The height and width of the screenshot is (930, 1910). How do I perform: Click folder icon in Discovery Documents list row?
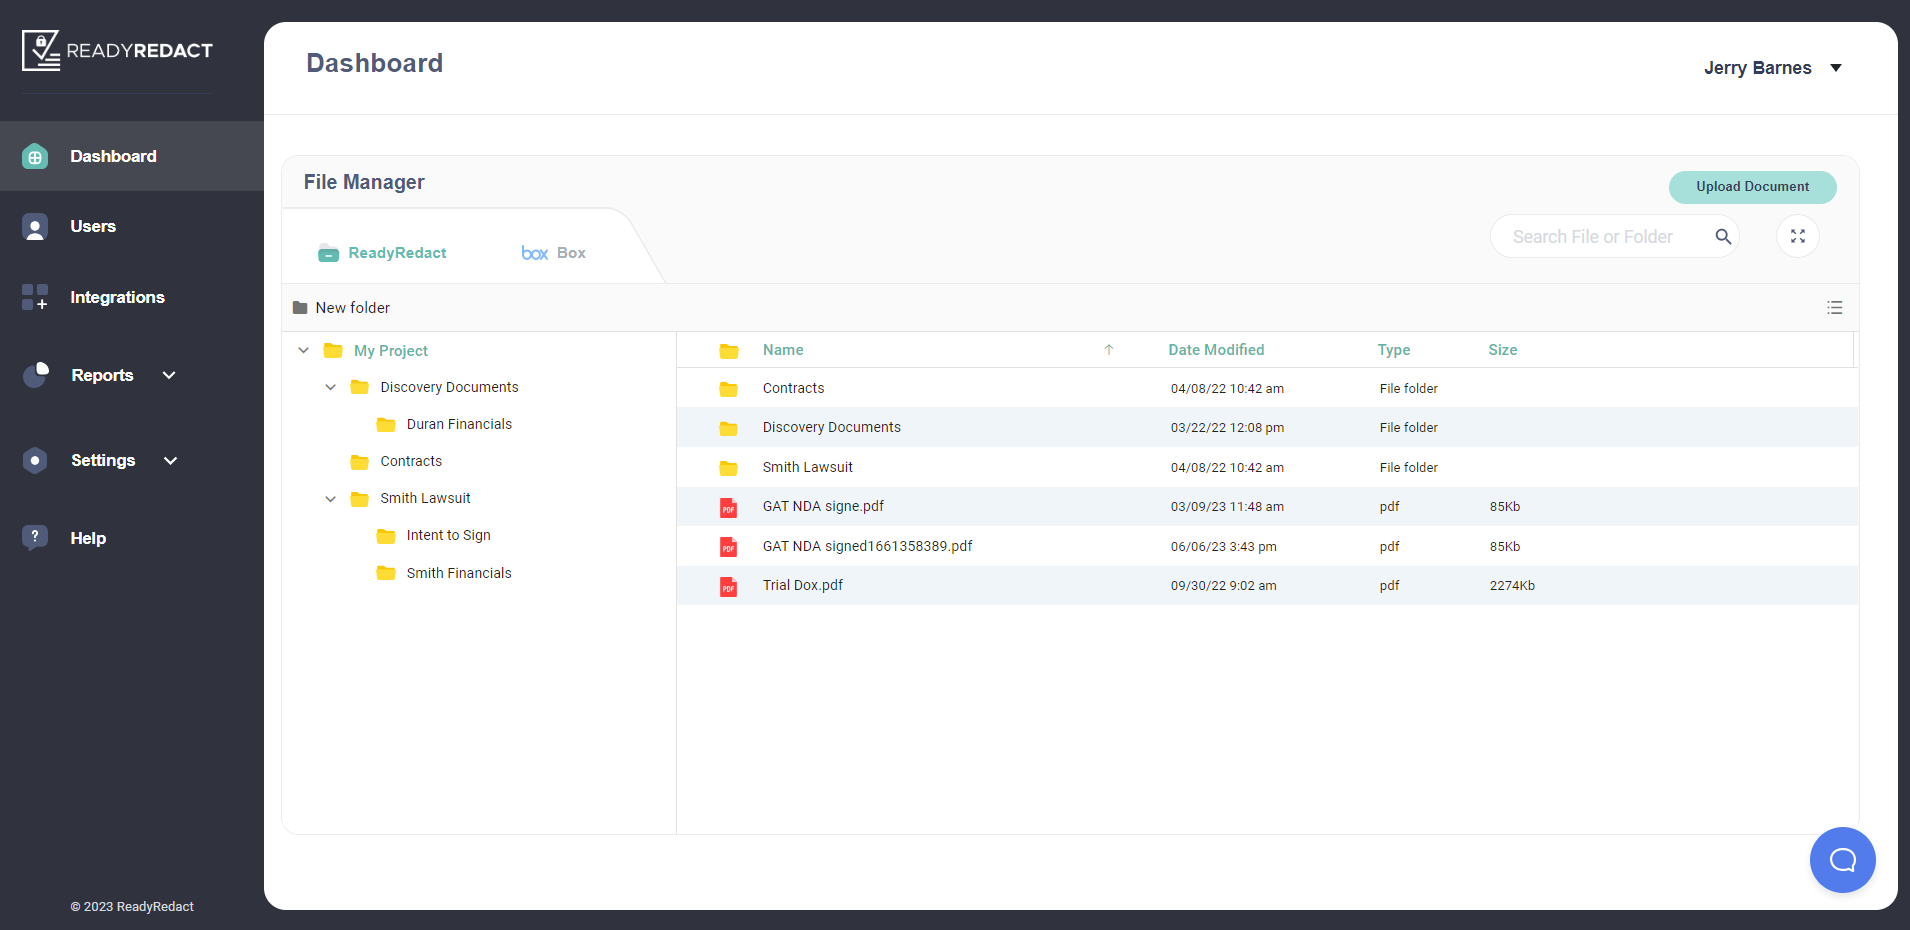(729, 428)
